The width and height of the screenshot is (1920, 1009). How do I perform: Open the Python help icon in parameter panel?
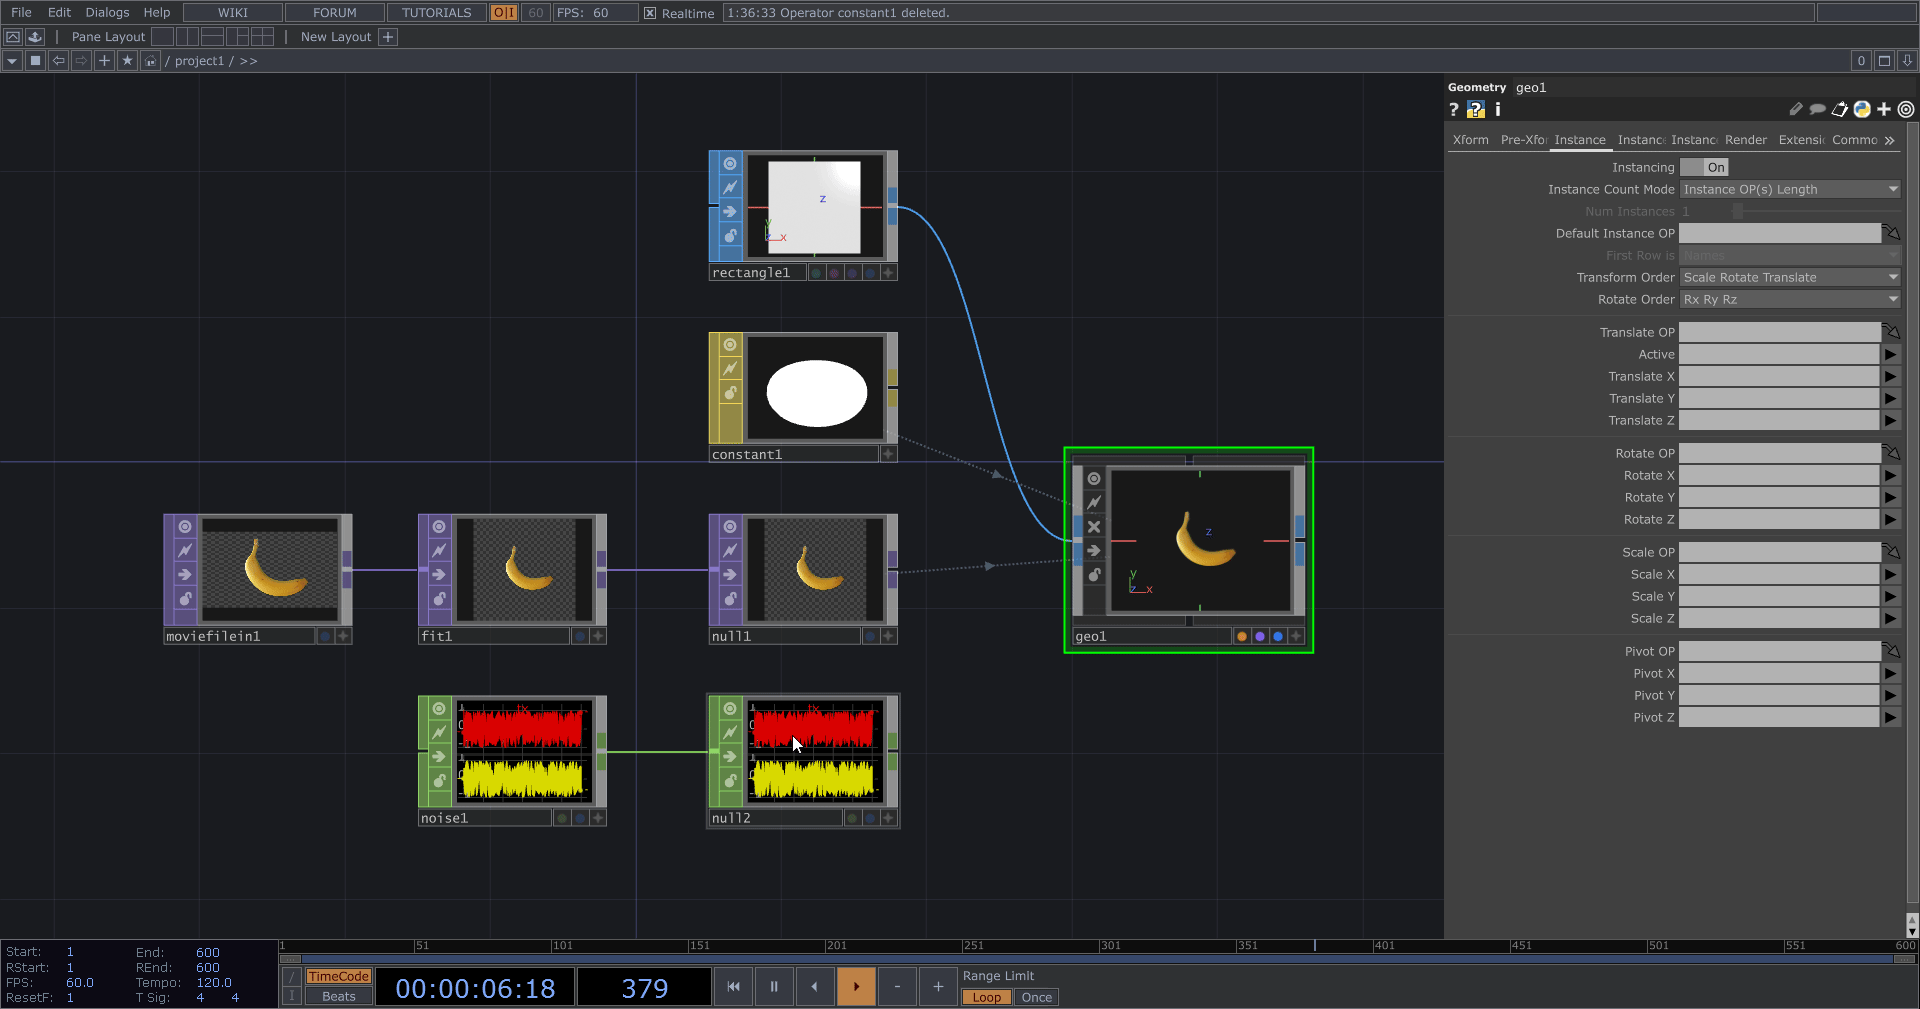[x=1476, y=110]
